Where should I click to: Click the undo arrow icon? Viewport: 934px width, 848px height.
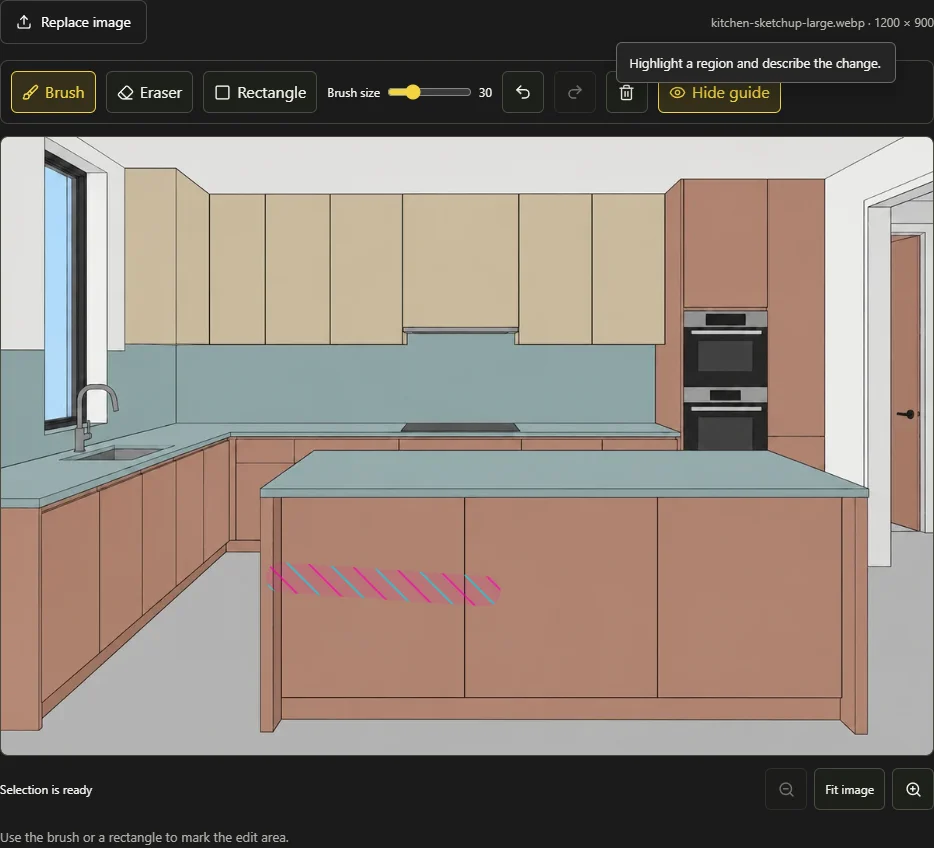click(523, 92)
